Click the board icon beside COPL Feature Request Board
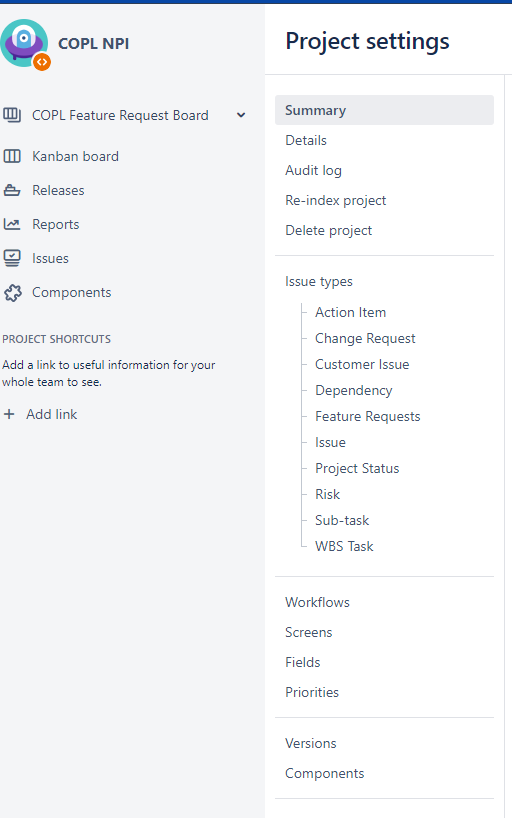512x818 pixels. [x=12, y=115]
